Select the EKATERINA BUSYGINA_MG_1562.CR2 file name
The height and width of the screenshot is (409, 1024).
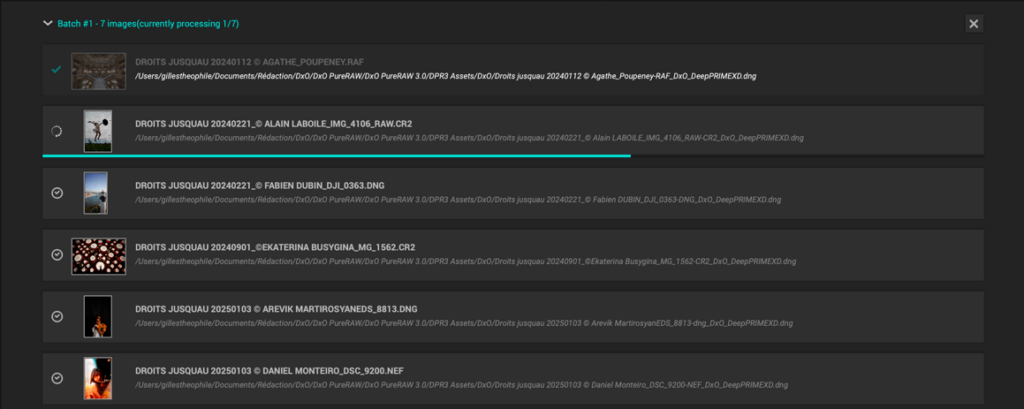click(276, 247)
